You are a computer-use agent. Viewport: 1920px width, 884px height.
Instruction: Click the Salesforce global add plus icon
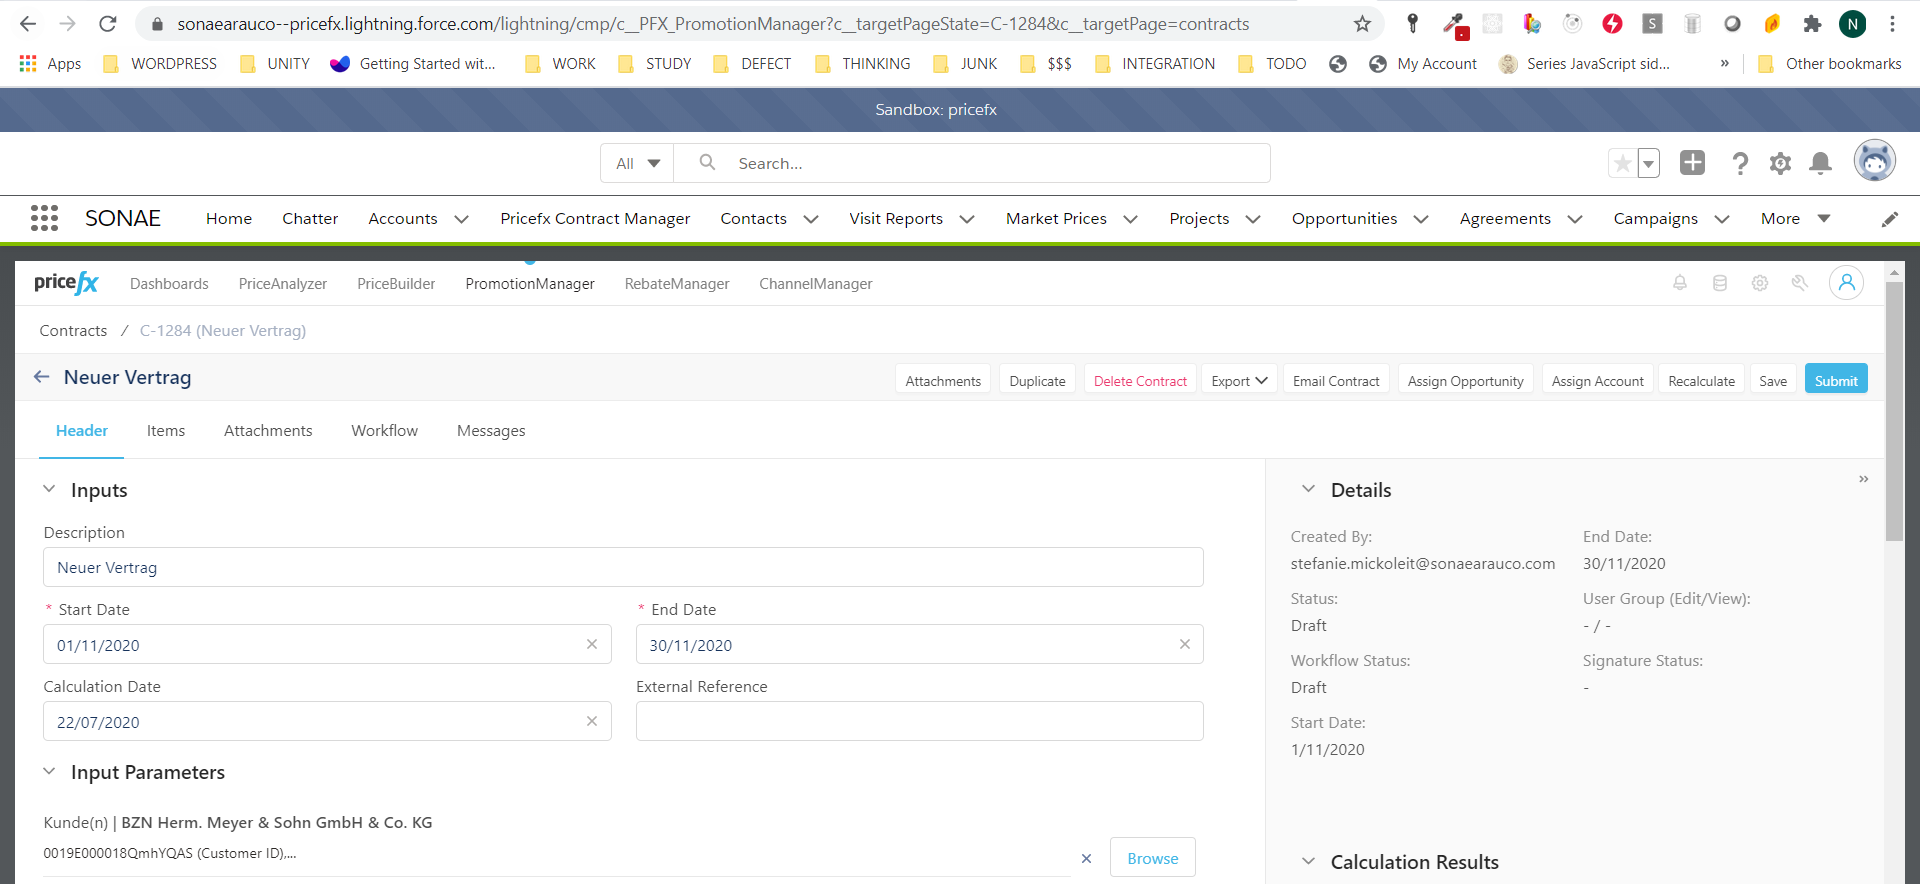[1692, 163]
